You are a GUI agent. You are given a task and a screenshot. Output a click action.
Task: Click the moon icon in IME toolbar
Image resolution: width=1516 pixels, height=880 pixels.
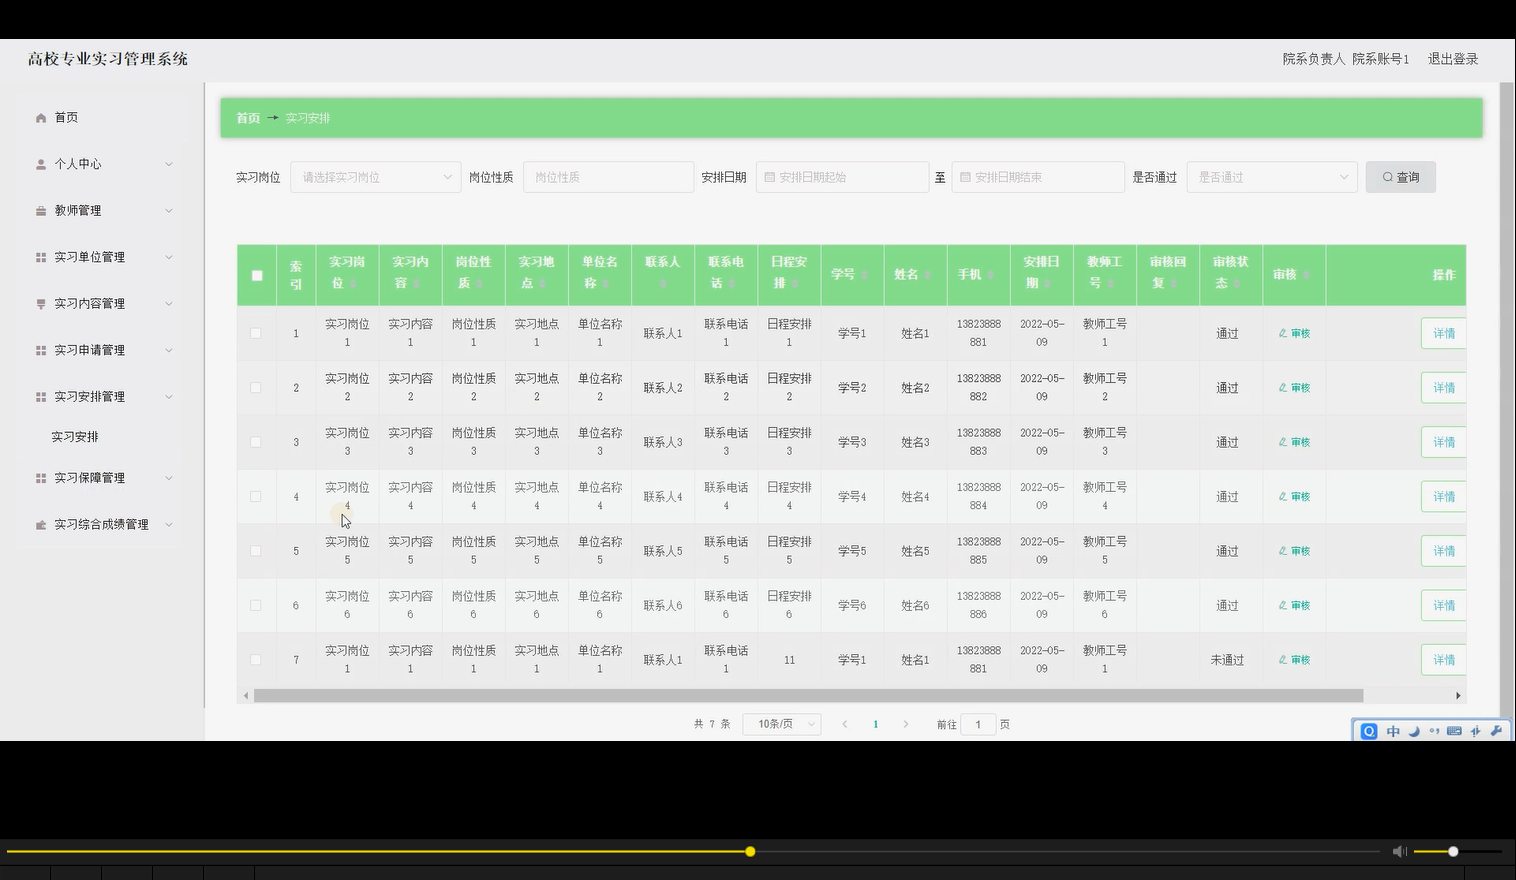coord(1414,731)
